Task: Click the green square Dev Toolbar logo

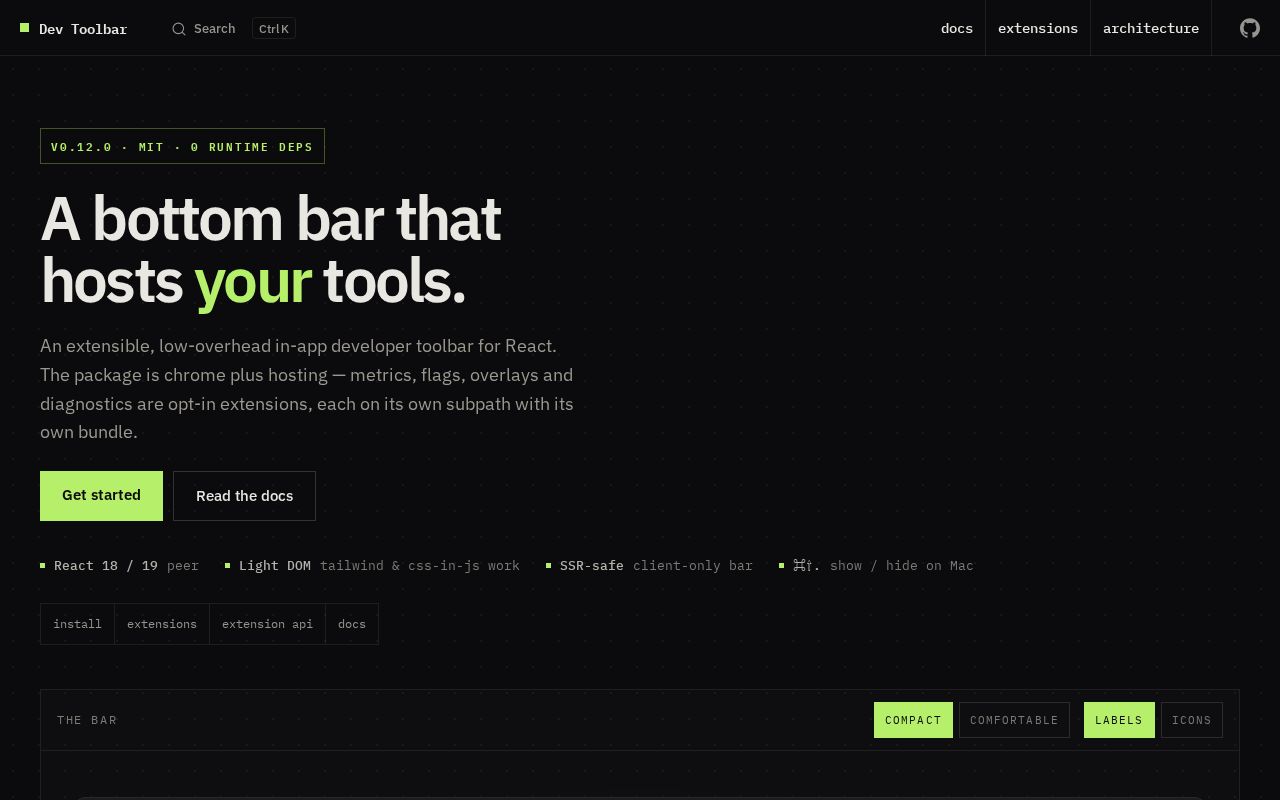Action: 24,28
